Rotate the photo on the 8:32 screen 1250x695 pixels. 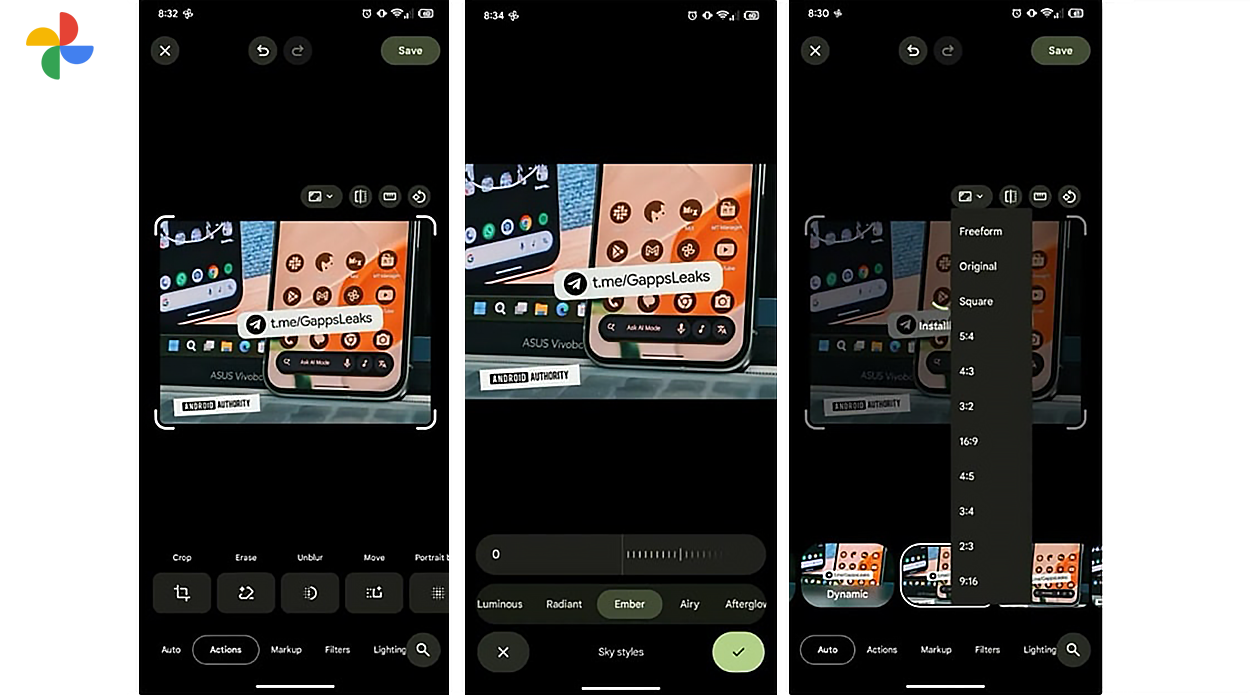click(x=420, y=197)
